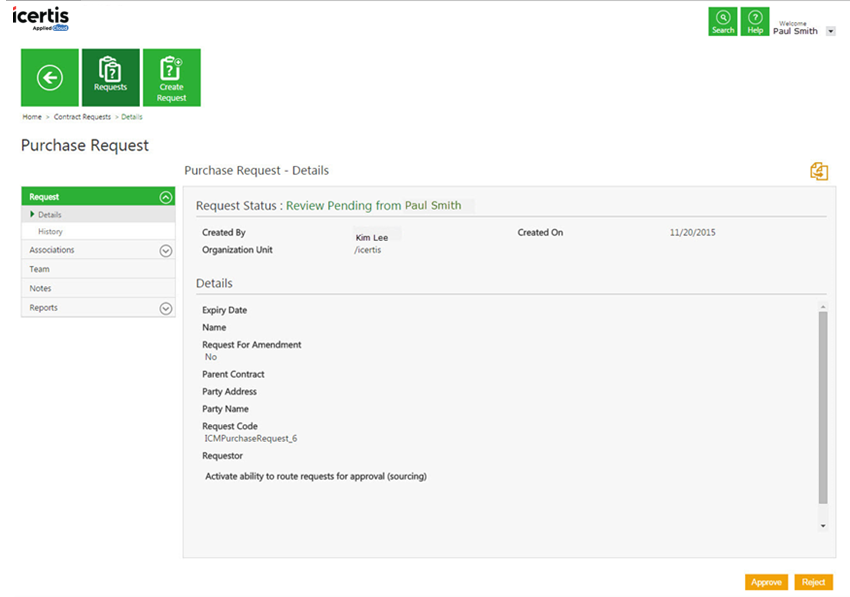Click the Reject button

(x=813, y=582)
